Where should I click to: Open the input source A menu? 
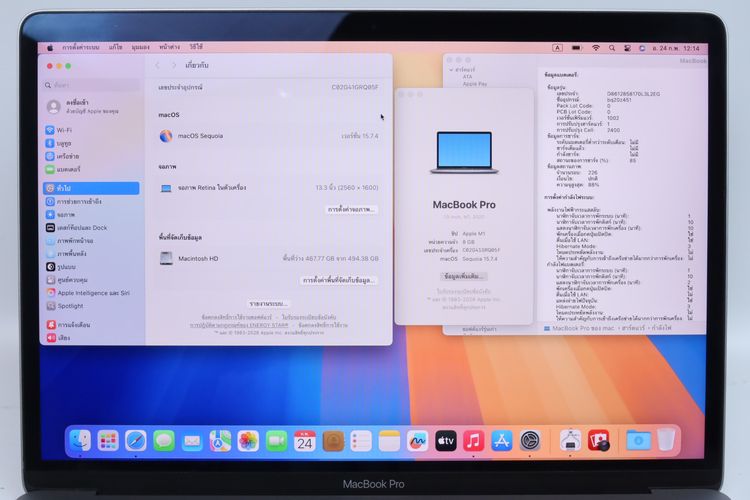click(557, 48)
